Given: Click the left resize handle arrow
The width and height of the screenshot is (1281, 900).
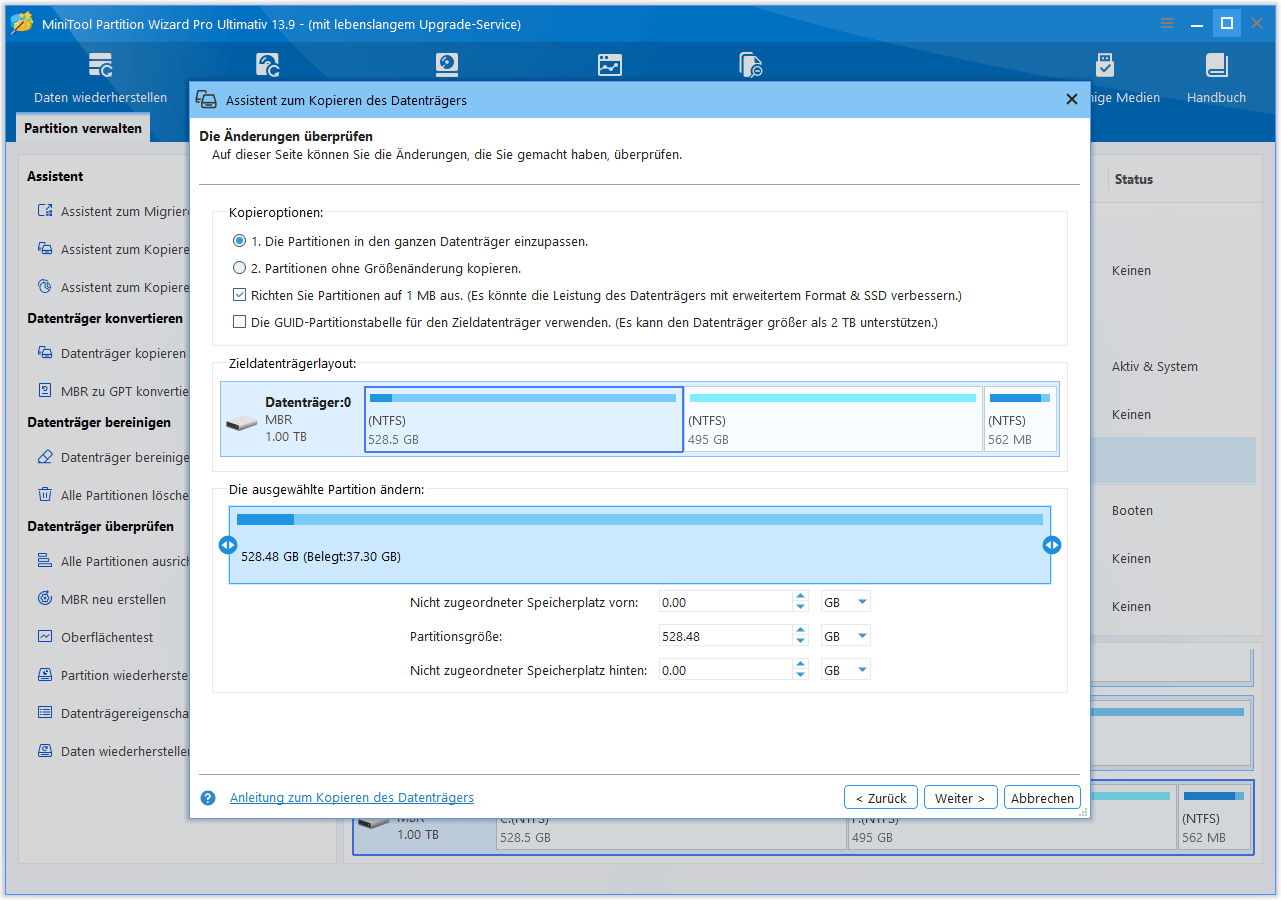Looking at the screenshot, I should click(x=228, y=545).
